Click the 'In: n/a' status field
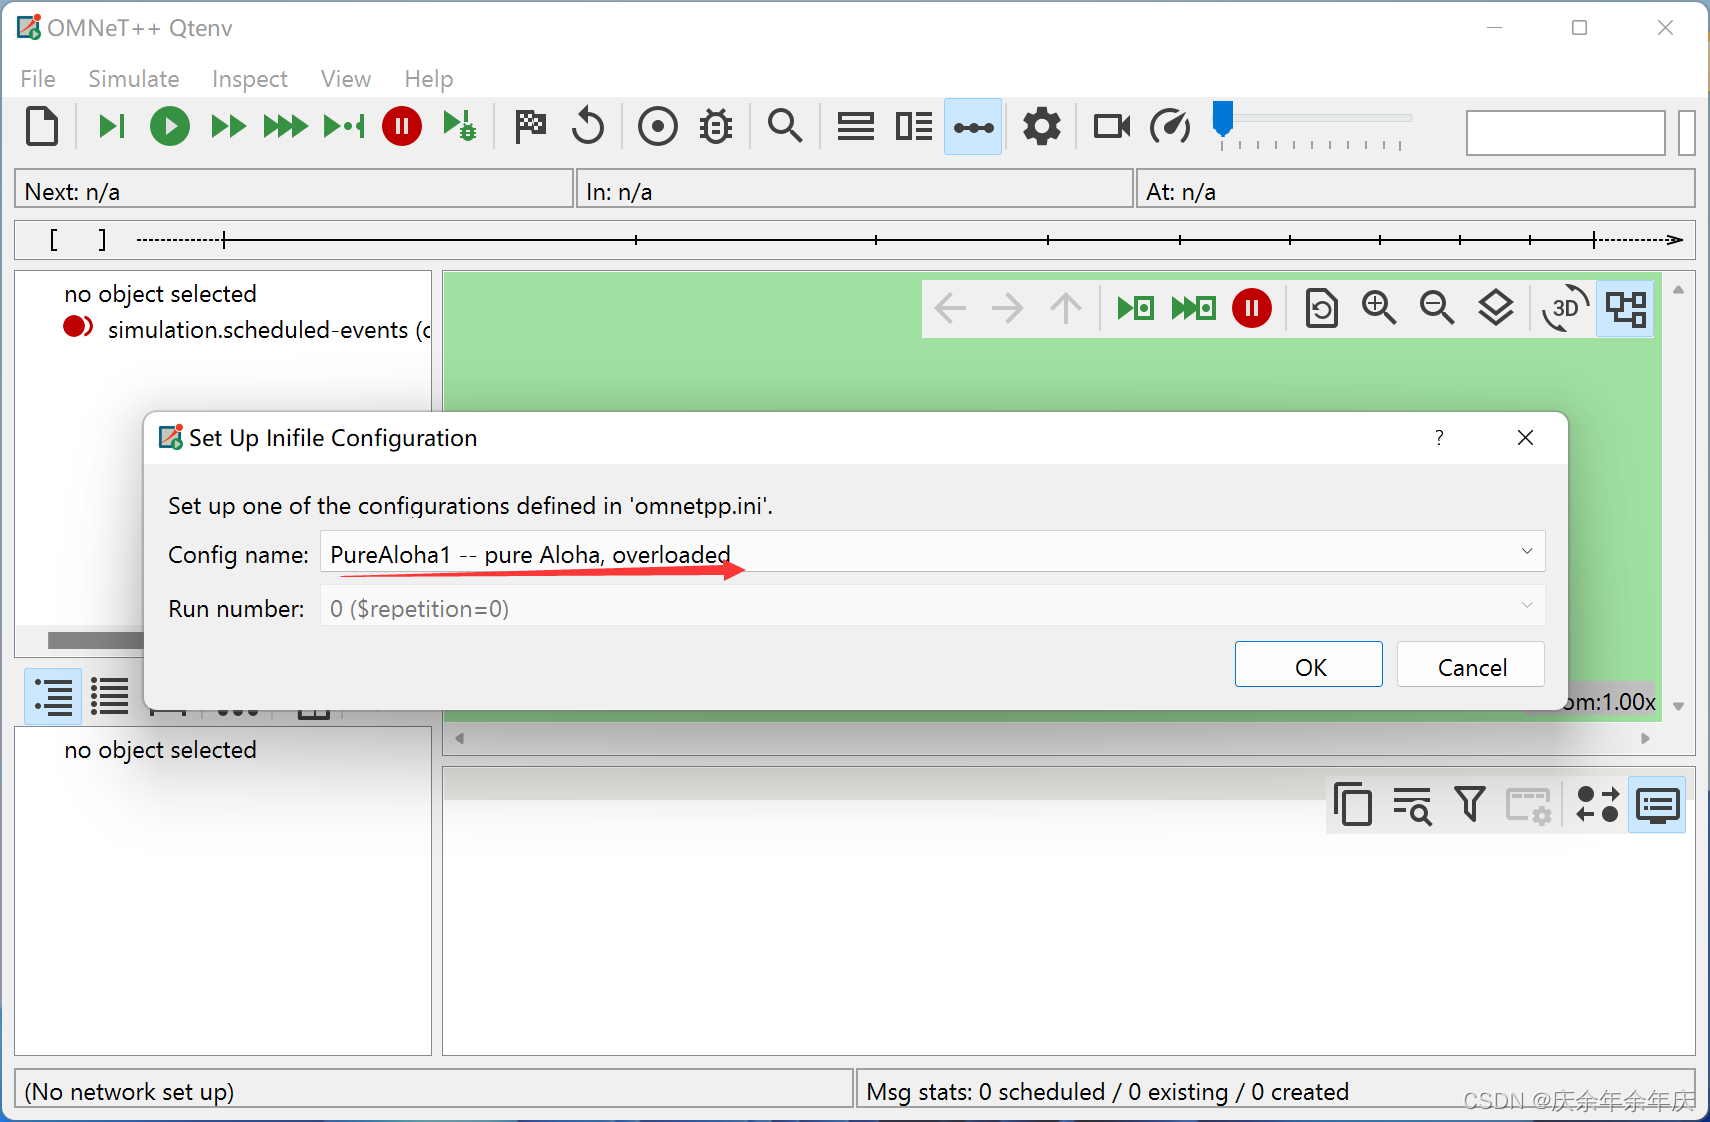Viewport: 1710px width, 1122px height. pos(855,190)
